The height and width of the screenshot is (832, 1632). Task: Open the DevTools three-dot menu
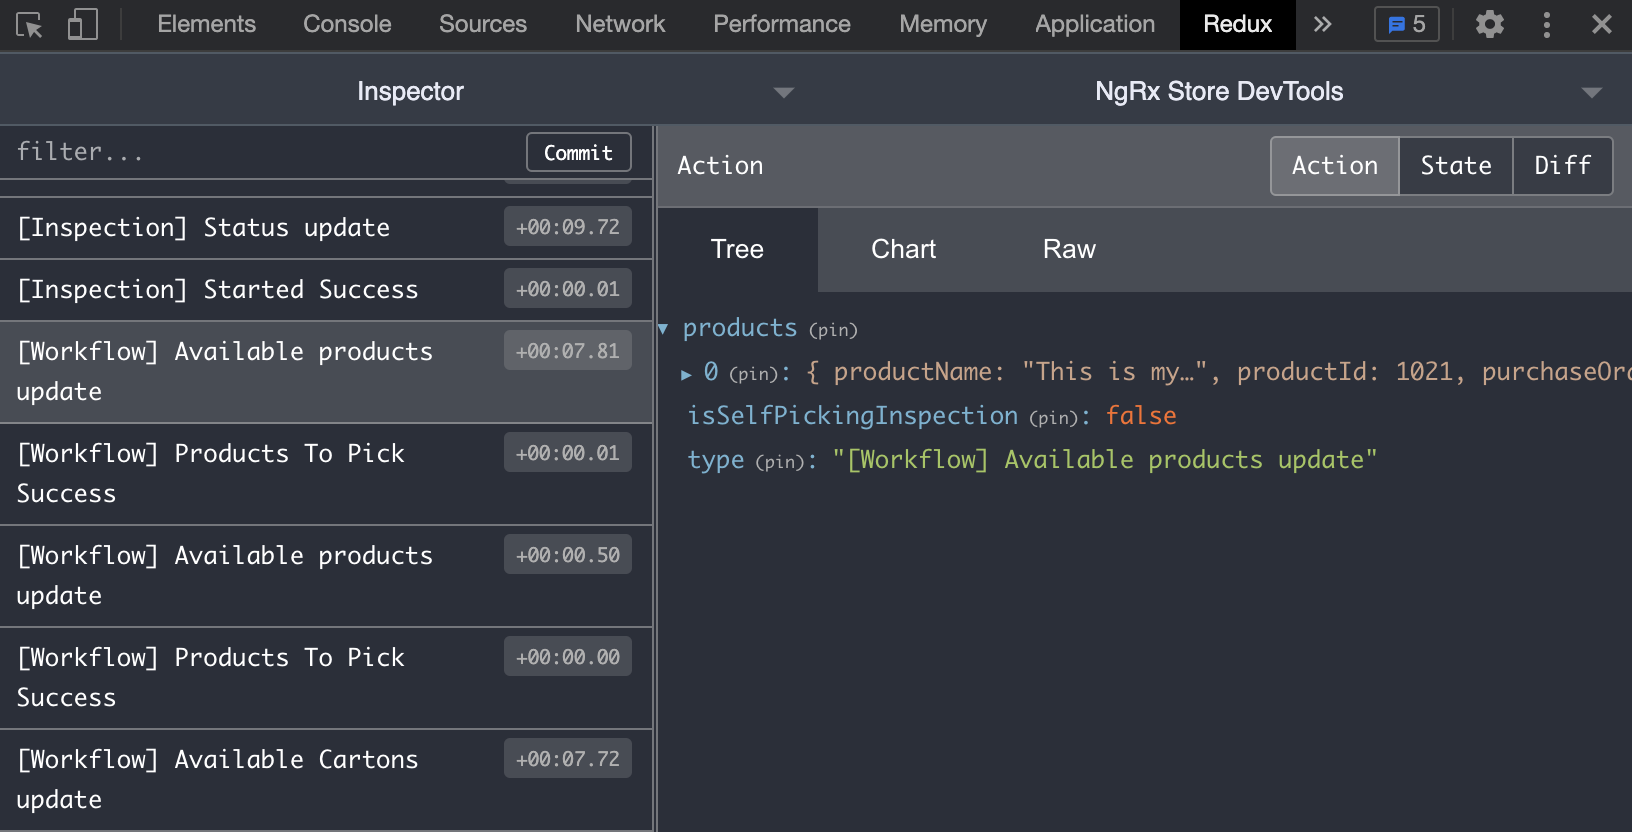tap(1546, 25)
